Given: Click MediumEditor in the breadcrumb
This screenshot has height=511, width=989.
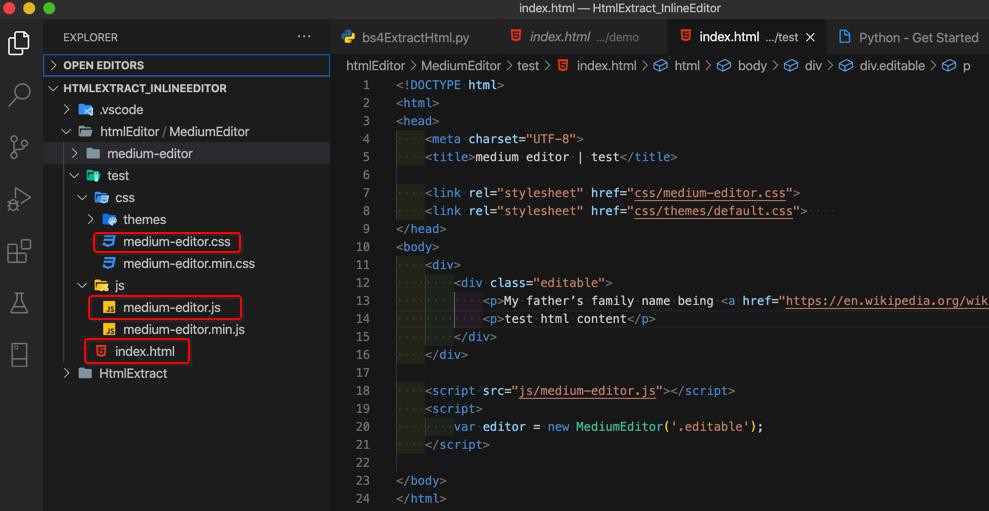Looking at the screenshot, I should pyautogui.click(x=460, y=66).
